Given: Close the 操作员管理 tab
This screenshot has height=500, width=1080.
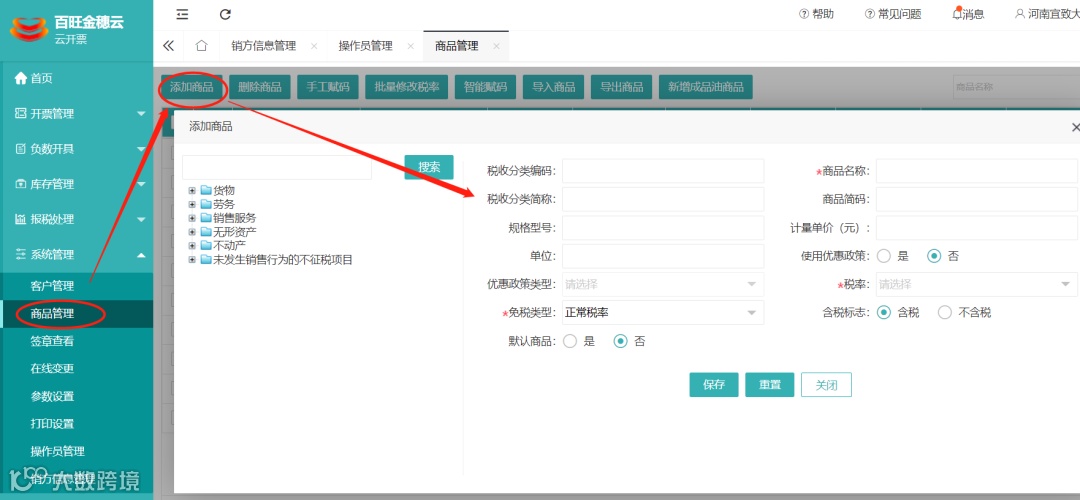Looking at the screenshot, I should pos(411,46).
